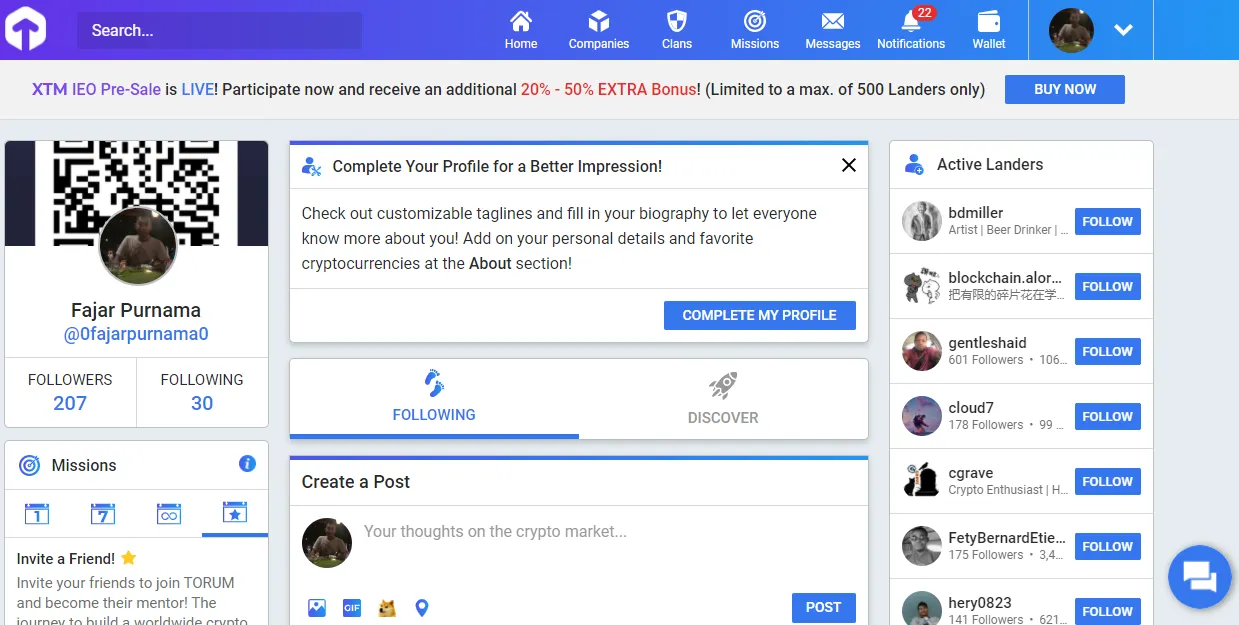The image size is (1239, 625).
Task: Switch to the FOLLOWING feed tab
Action: click(x=434, y=397)
